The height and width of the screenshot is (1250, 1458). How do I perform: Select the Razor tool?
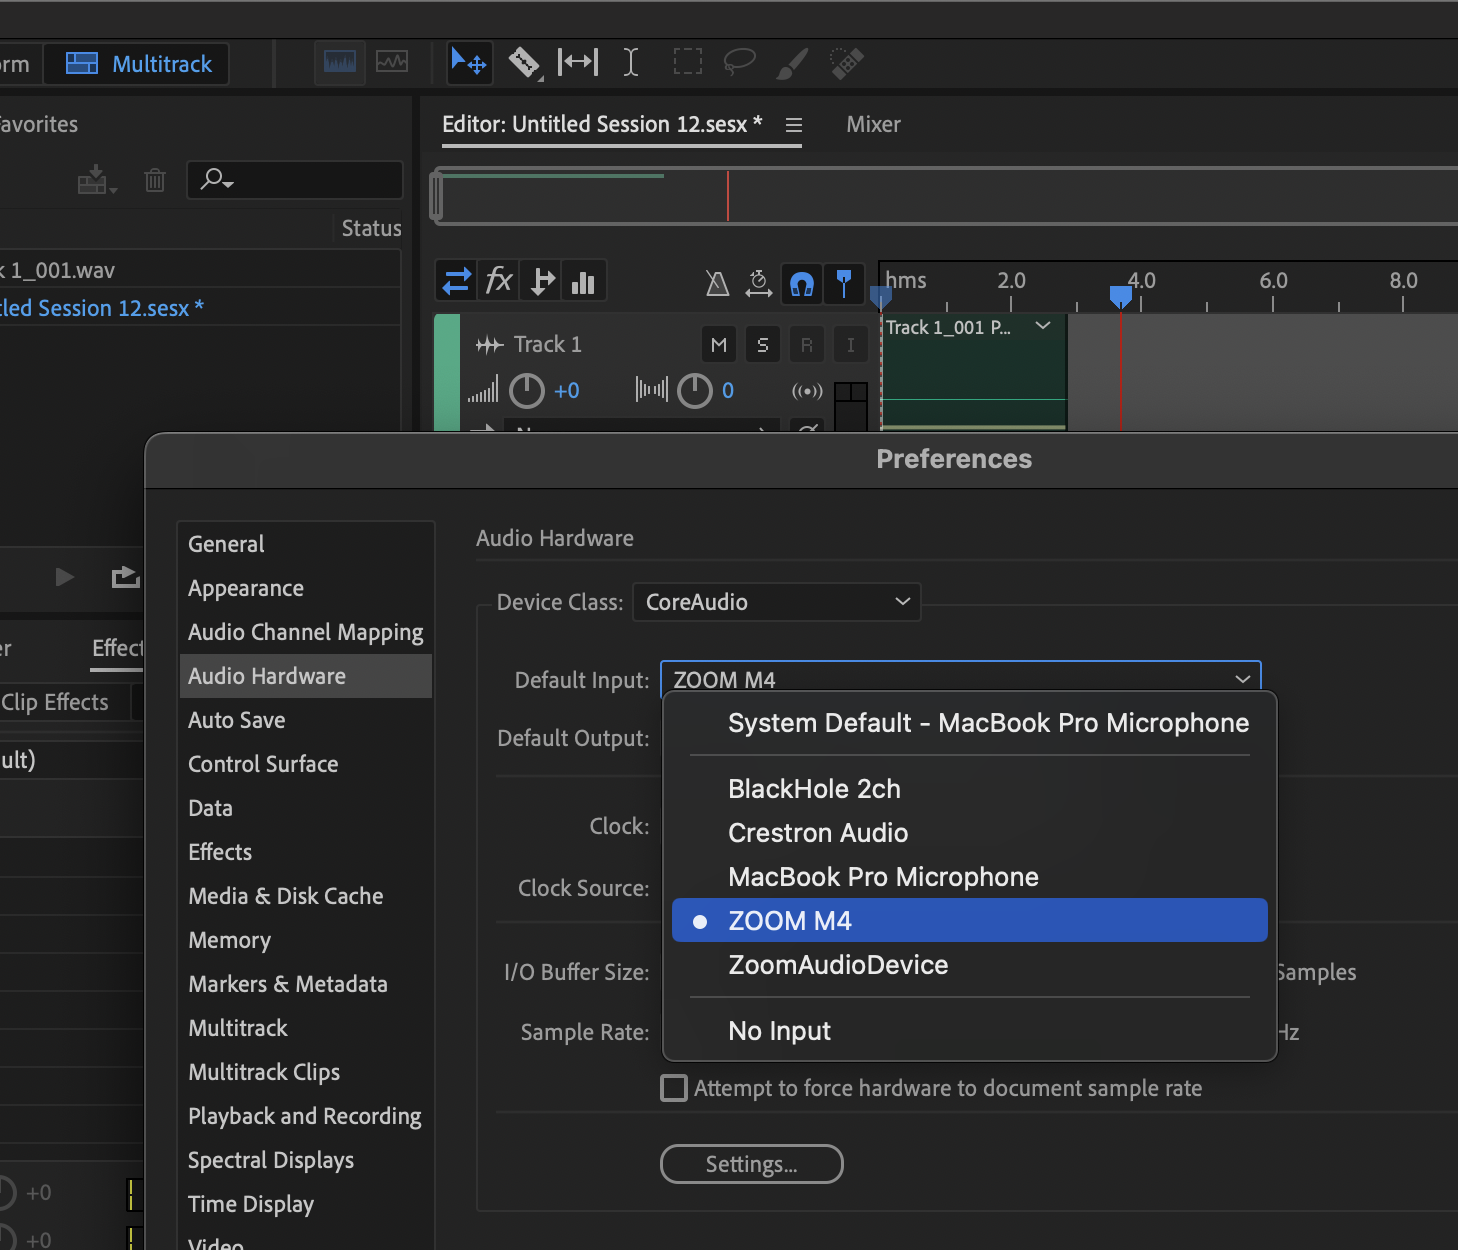tap(524, 63)
